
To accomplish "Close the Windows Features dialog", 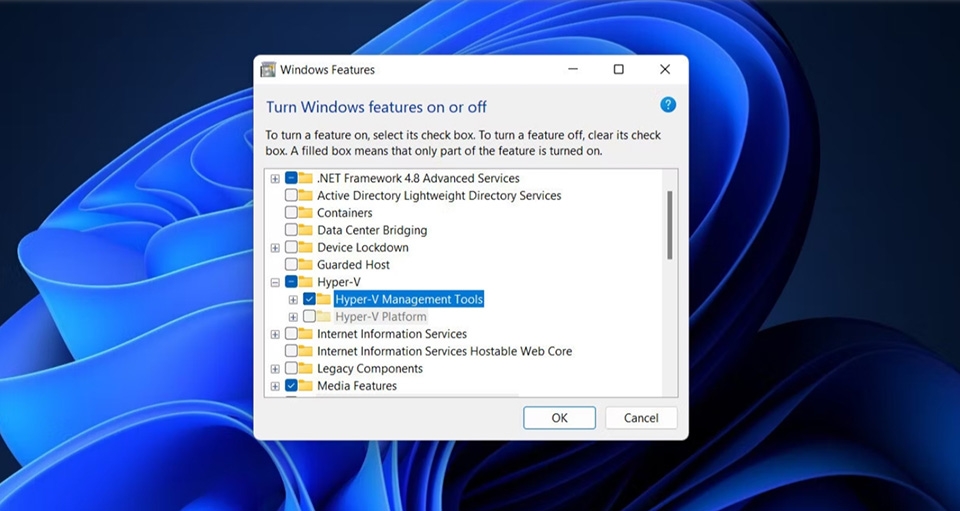I will coord(665,70).
